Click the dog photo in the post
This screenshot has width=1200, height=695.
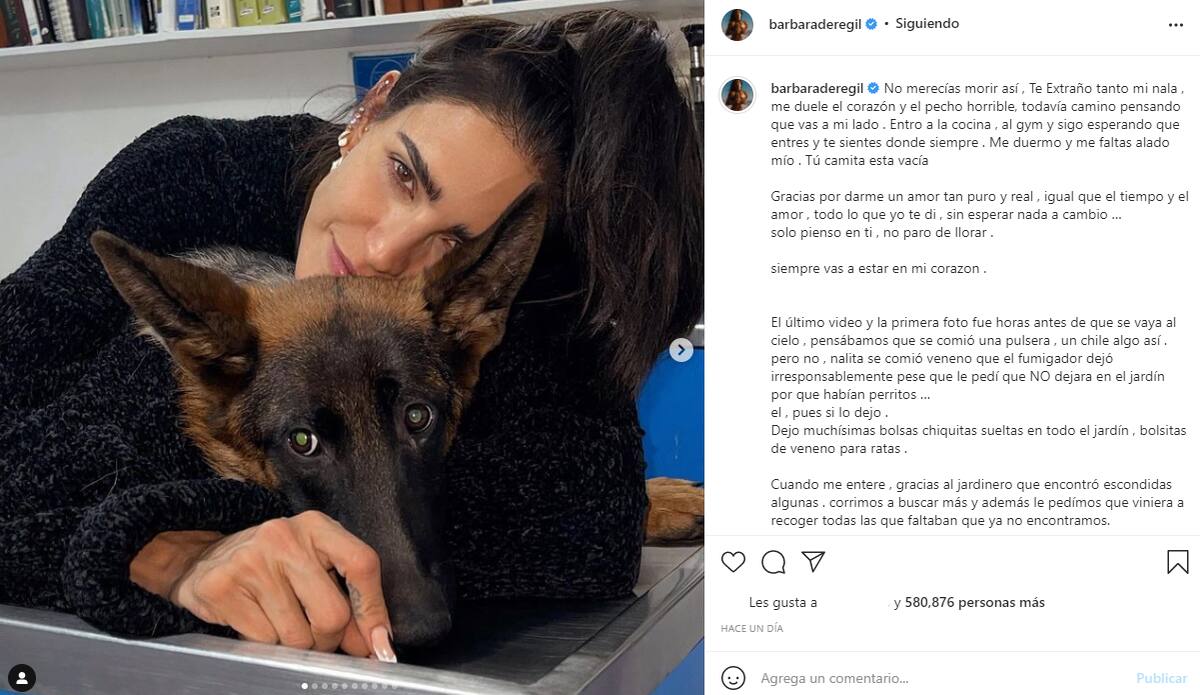pyautogui.click(x=352, y=347)
